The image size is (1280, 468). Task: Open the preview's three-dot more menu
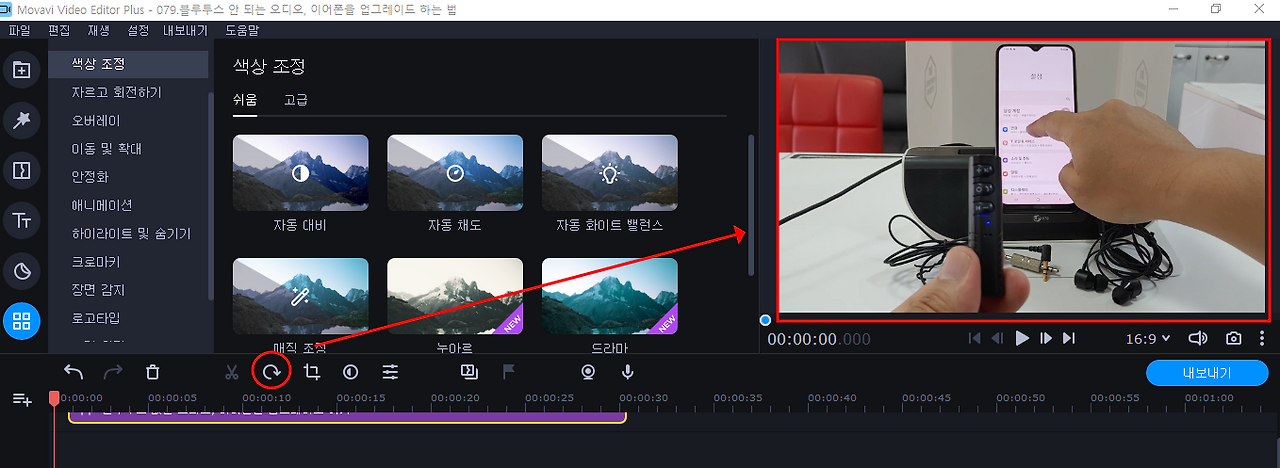coord(1262,338)
